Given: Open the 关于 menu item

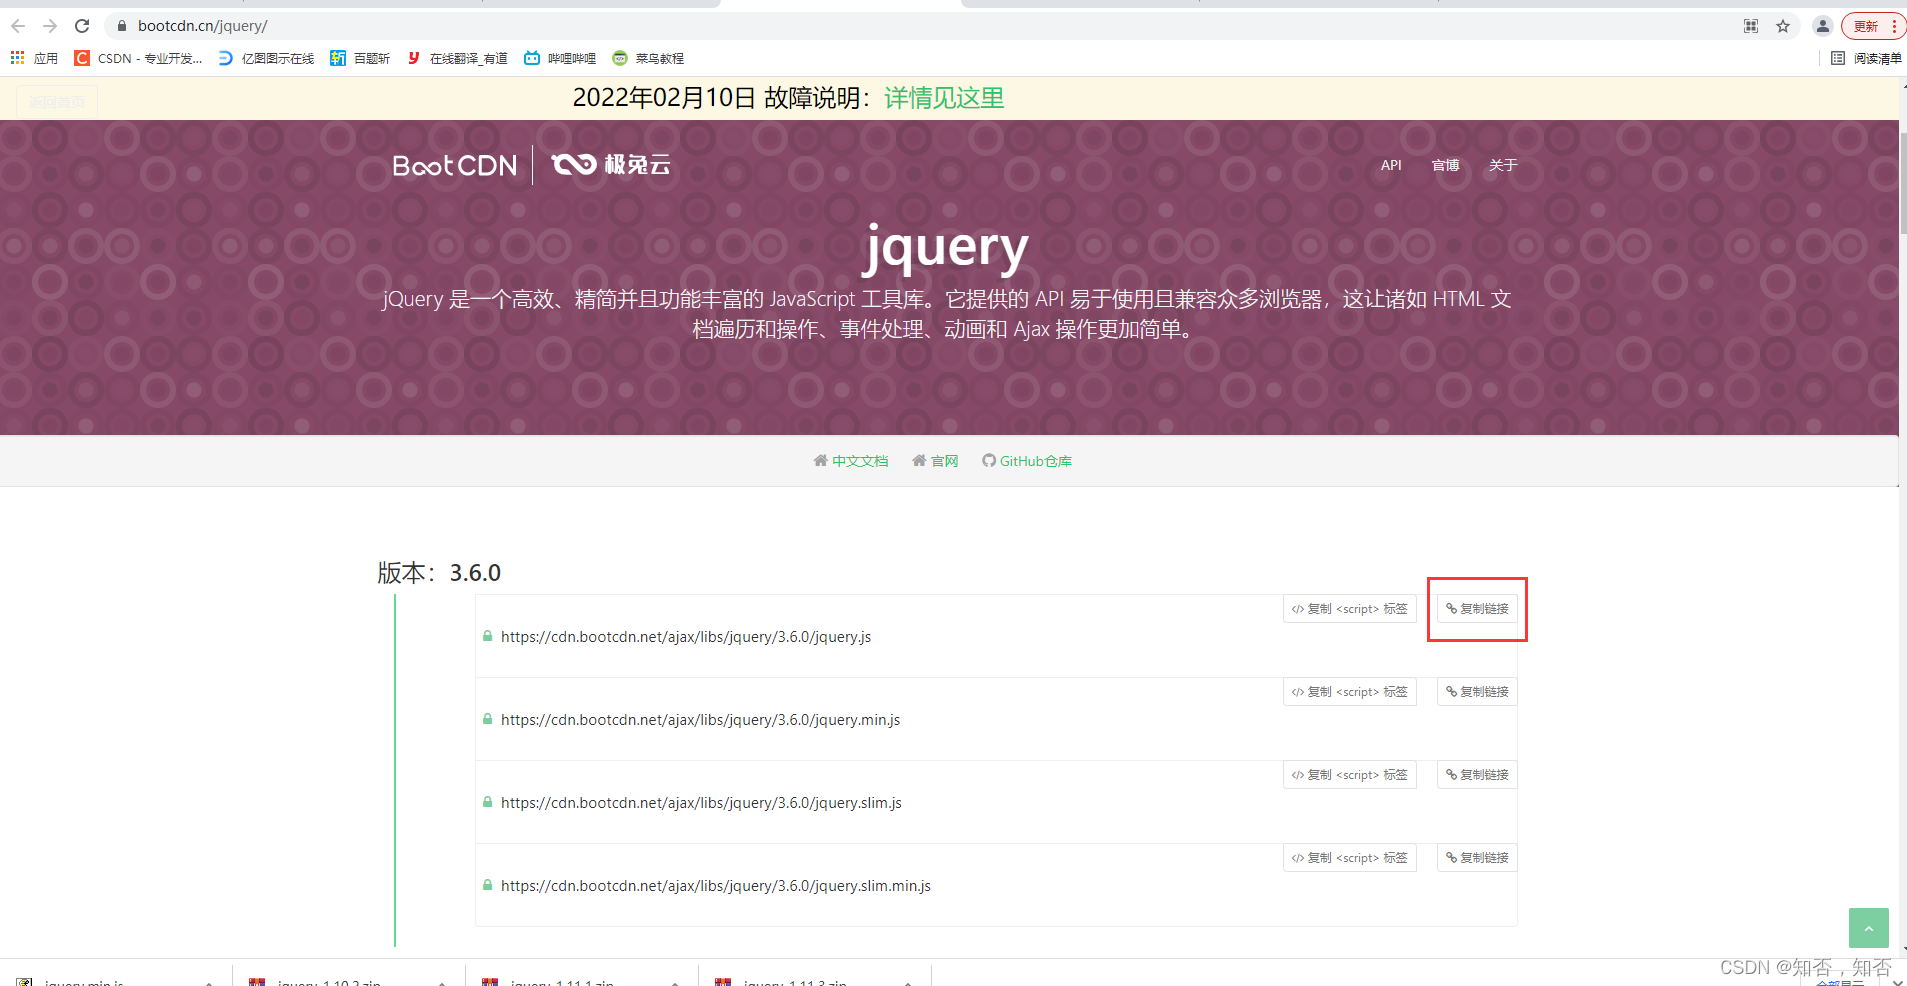Looking at the screenshot, I should [1503, 165].
